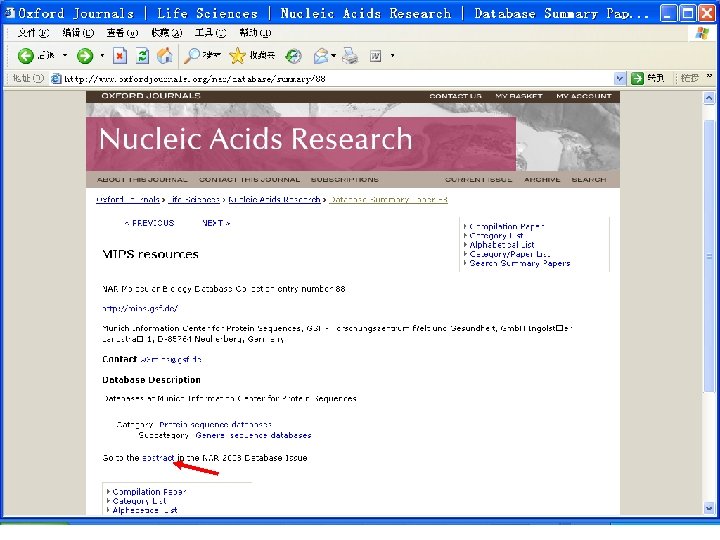Open the Favorites menu in menu bar
The height and width of the screenshot is (540, 720).
click(167, 33)
